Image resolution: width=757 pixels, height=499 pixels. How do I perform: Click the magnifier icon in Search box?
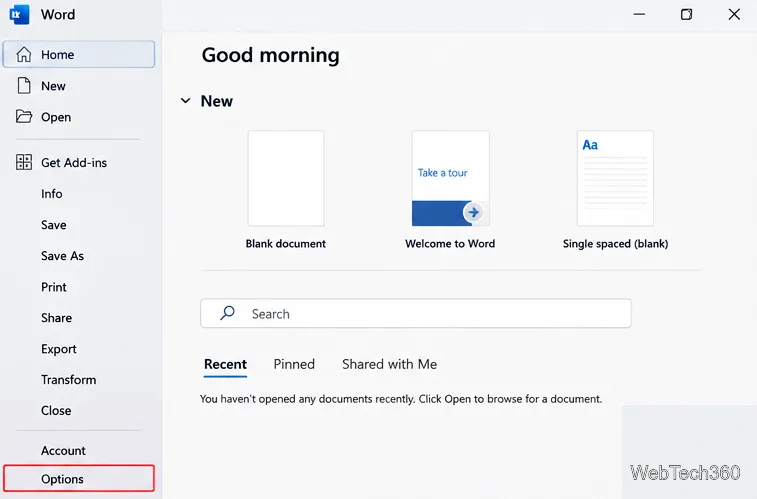coord(227,313)
